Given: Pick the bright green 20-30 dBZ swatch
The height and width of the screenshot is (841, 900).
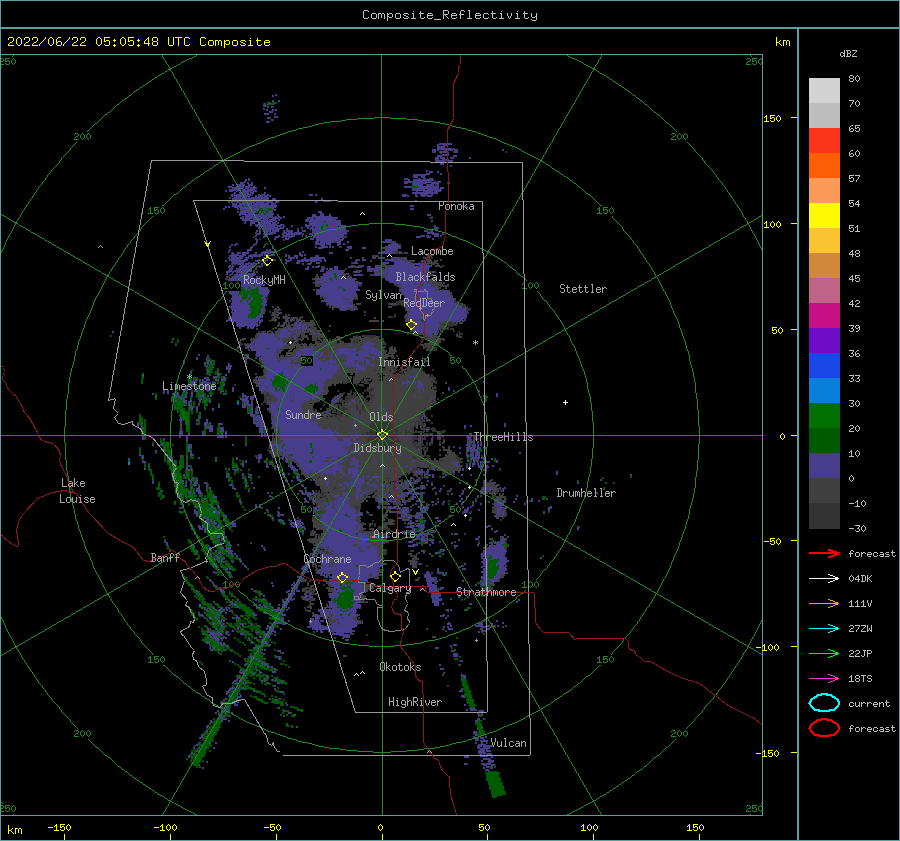Looking at the screenshot, I should pyautogui.click(x=824, y=415).
